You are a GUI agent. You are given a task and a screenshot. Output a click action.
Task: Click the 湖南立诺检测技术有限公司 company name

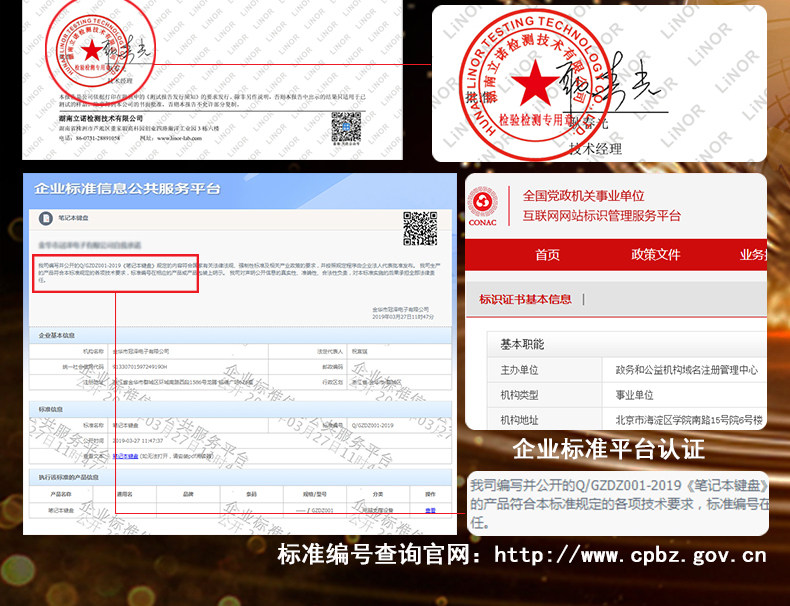101,118
